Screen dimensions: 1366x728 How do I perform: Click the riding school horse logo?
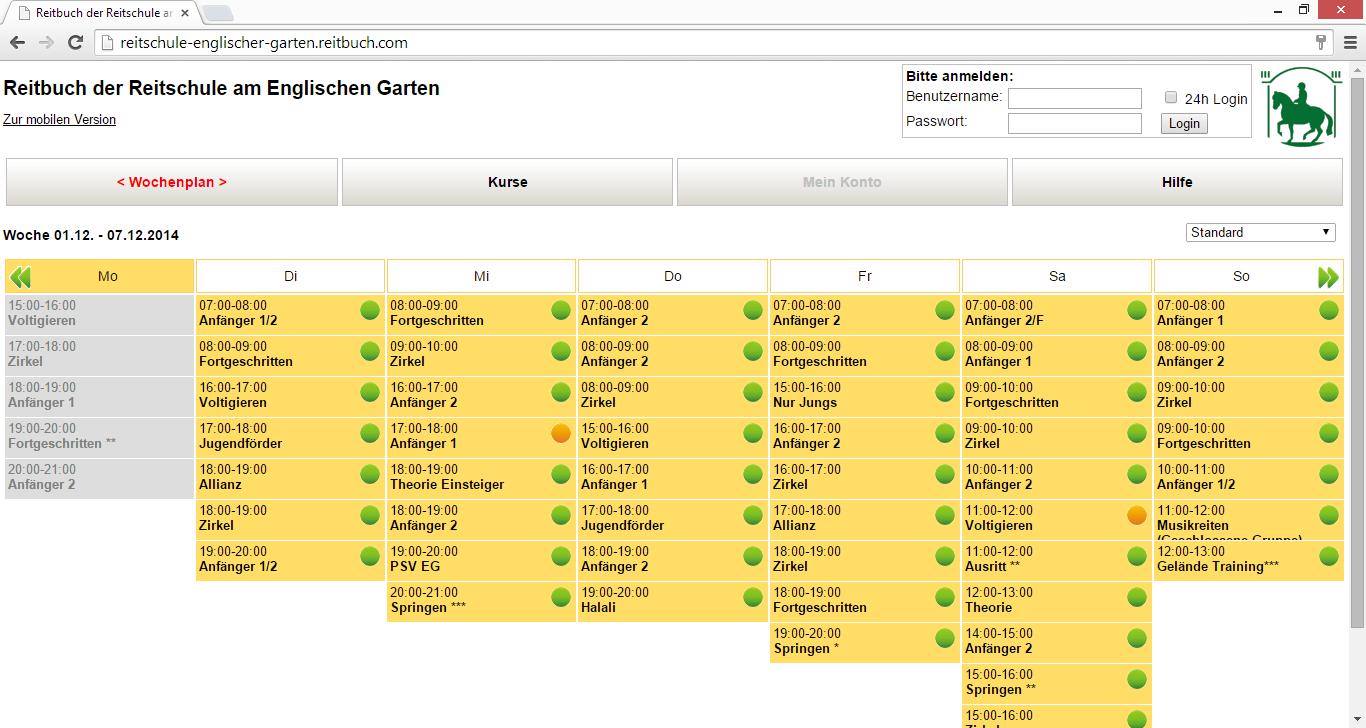1300,106
